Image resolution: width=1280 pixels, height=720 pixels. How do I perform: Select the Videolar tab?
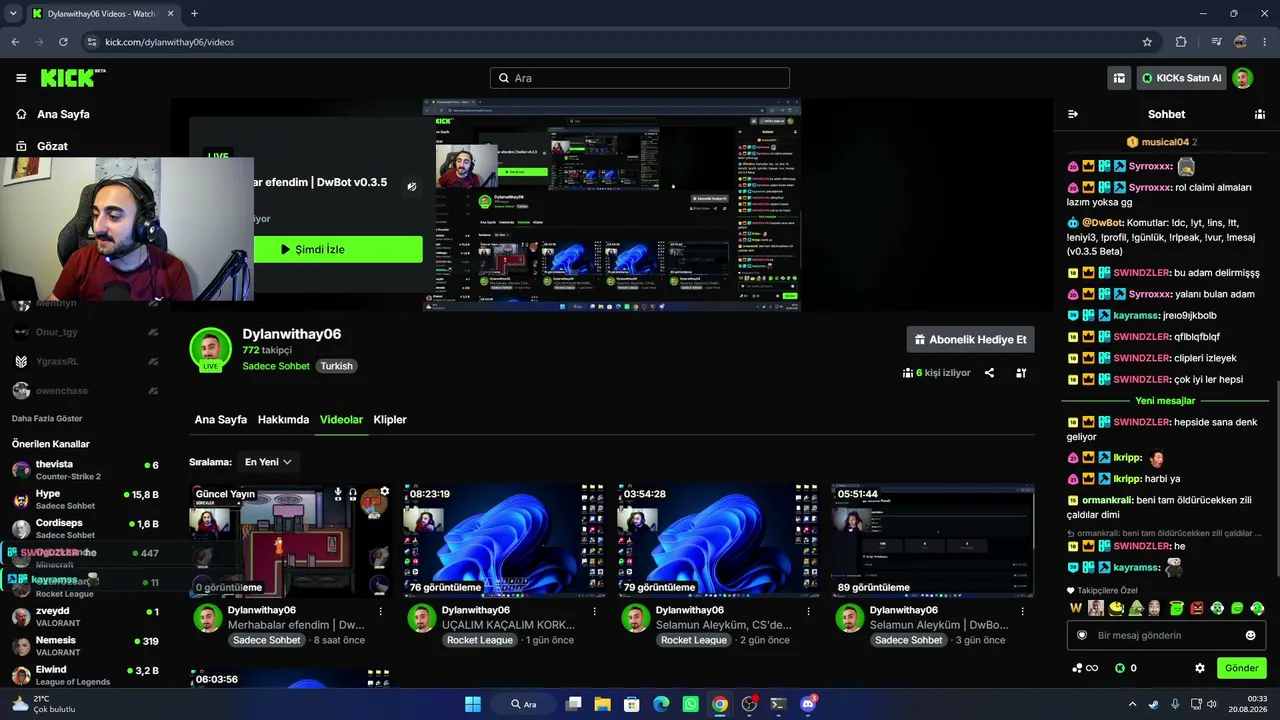coord(341,420)
